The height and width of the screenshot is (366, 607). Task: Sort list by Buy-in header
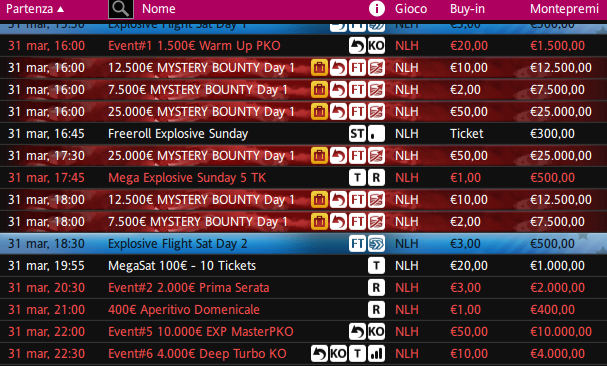[467, 9]
